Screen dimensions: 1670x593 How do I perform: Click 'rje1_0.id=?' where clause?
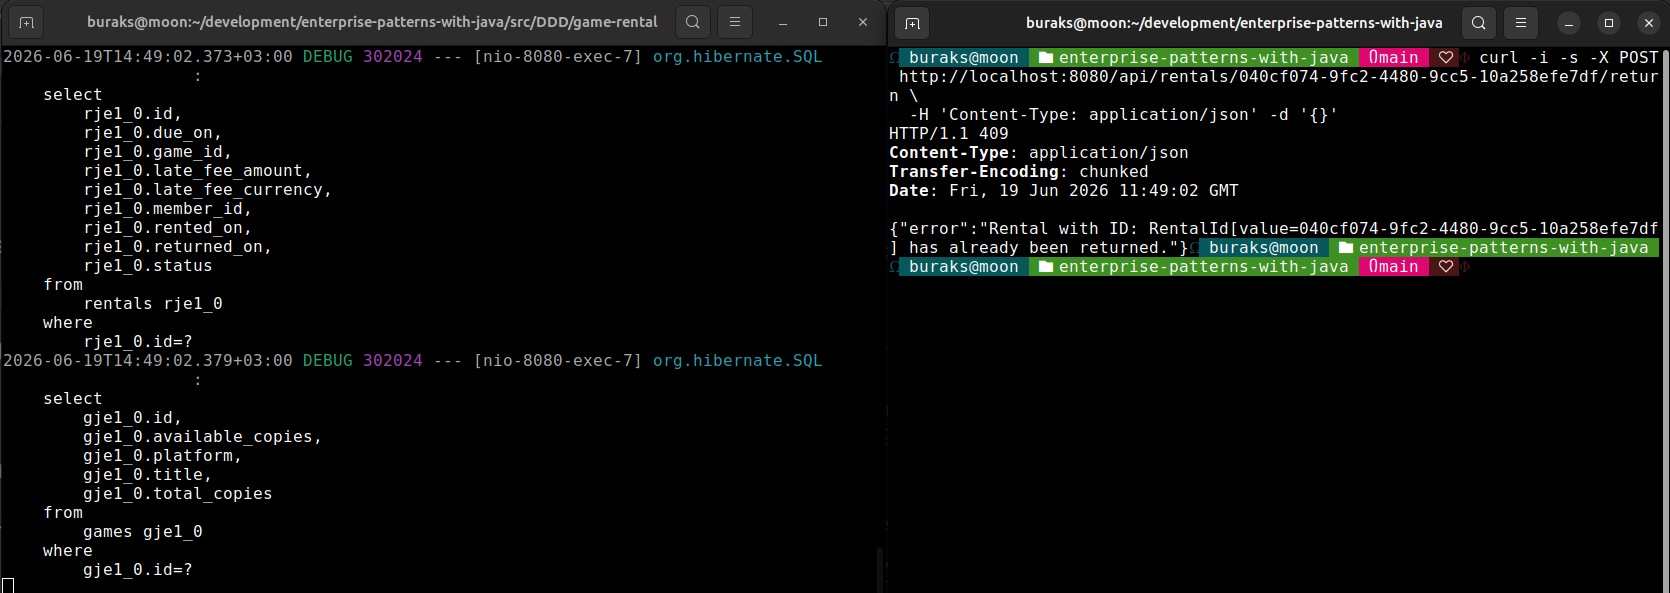point(138,341)
